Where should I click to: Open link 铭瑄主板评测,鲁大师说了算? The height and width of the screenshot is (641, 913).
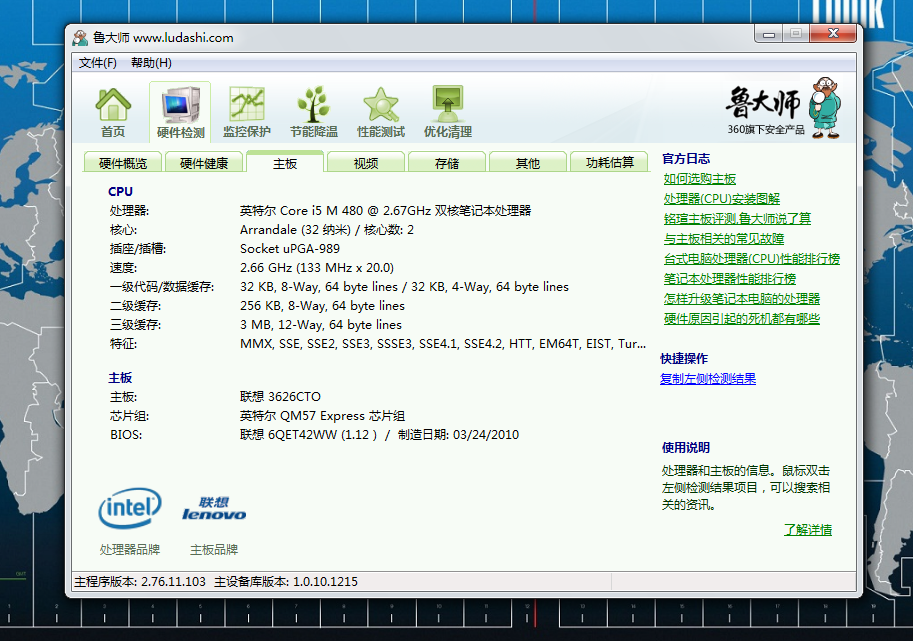click(737, 218)
